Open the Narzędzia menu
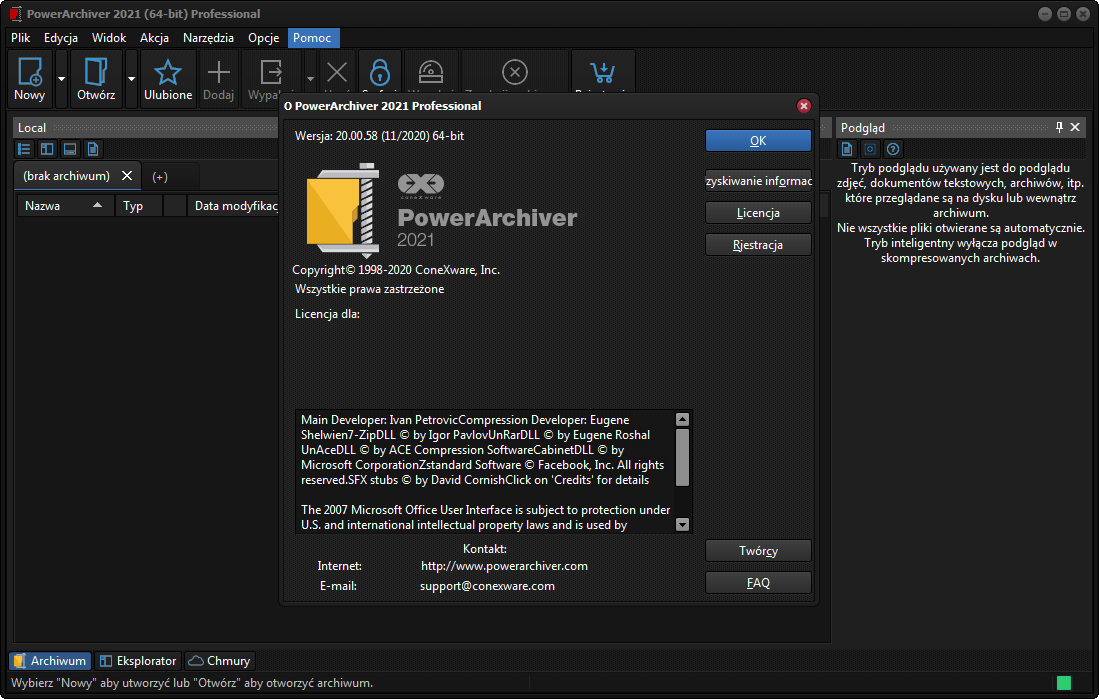This screenshot has width=1099, height=699. (208, 38)
